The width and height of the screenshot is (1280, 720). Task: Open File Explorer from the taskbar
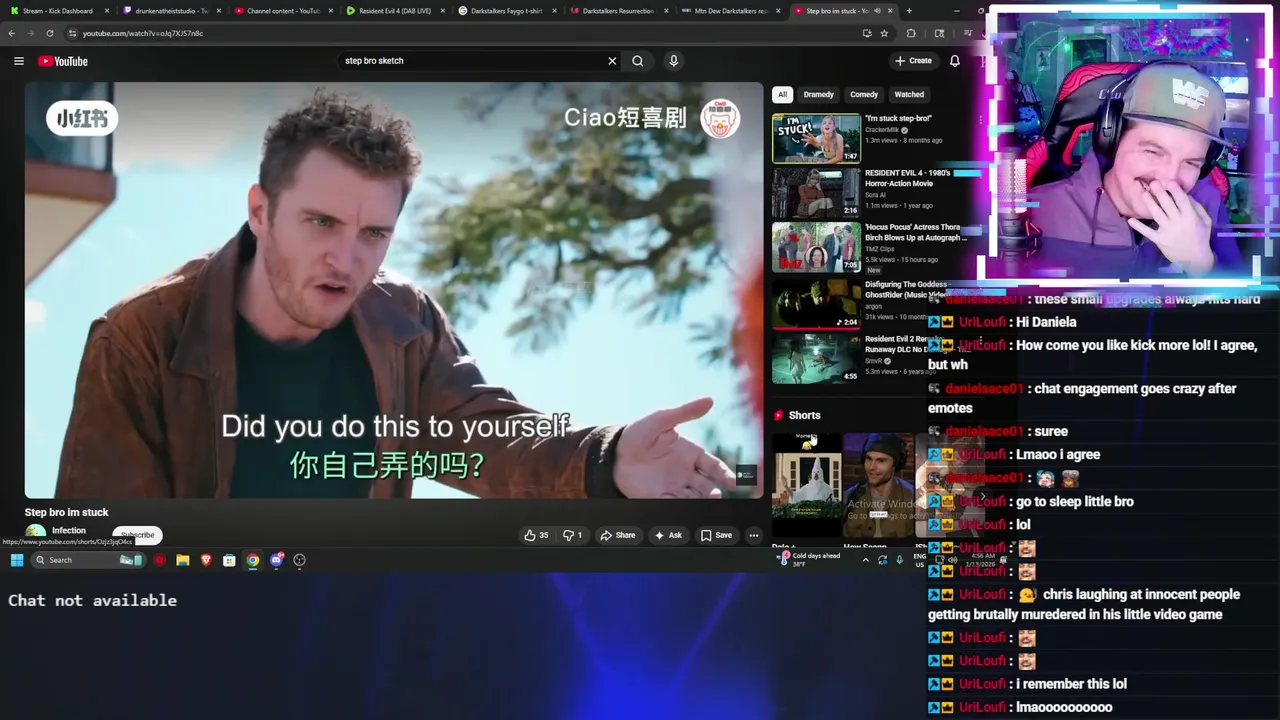182,560
